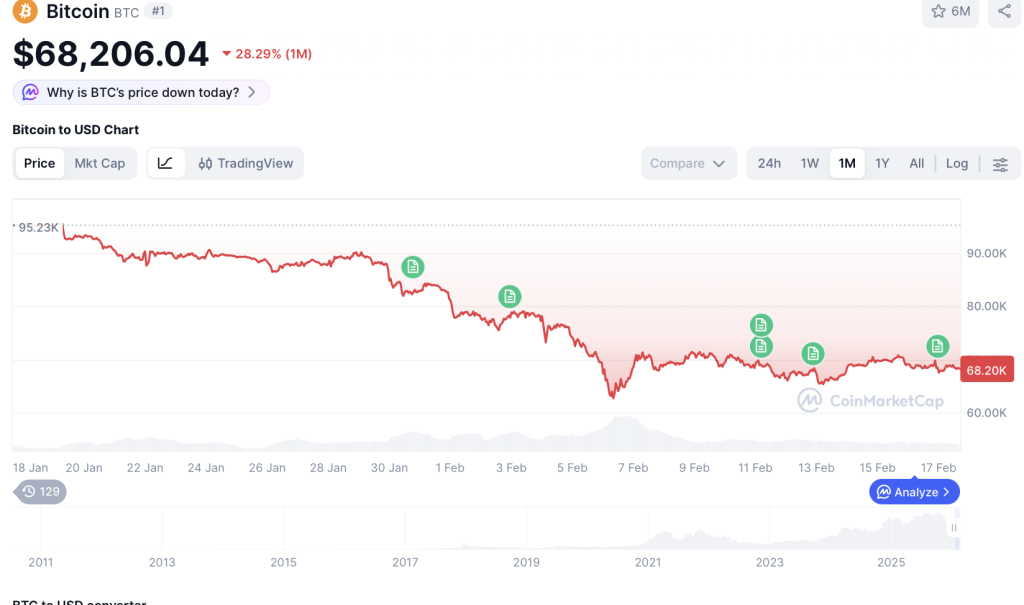Select the All time range button

point(917,163)
